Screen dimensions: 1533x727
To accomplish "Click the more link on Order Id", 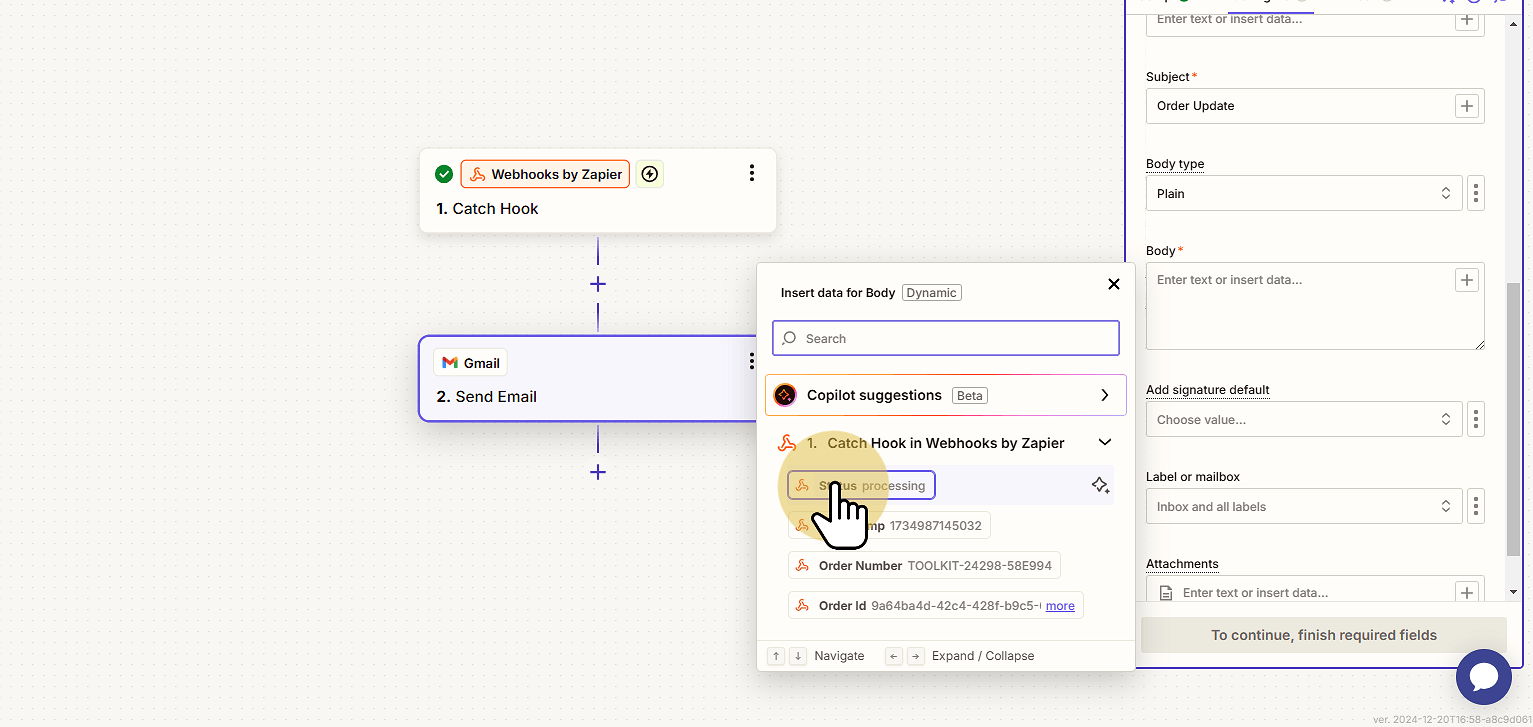I will click(x=1060, y=605).
